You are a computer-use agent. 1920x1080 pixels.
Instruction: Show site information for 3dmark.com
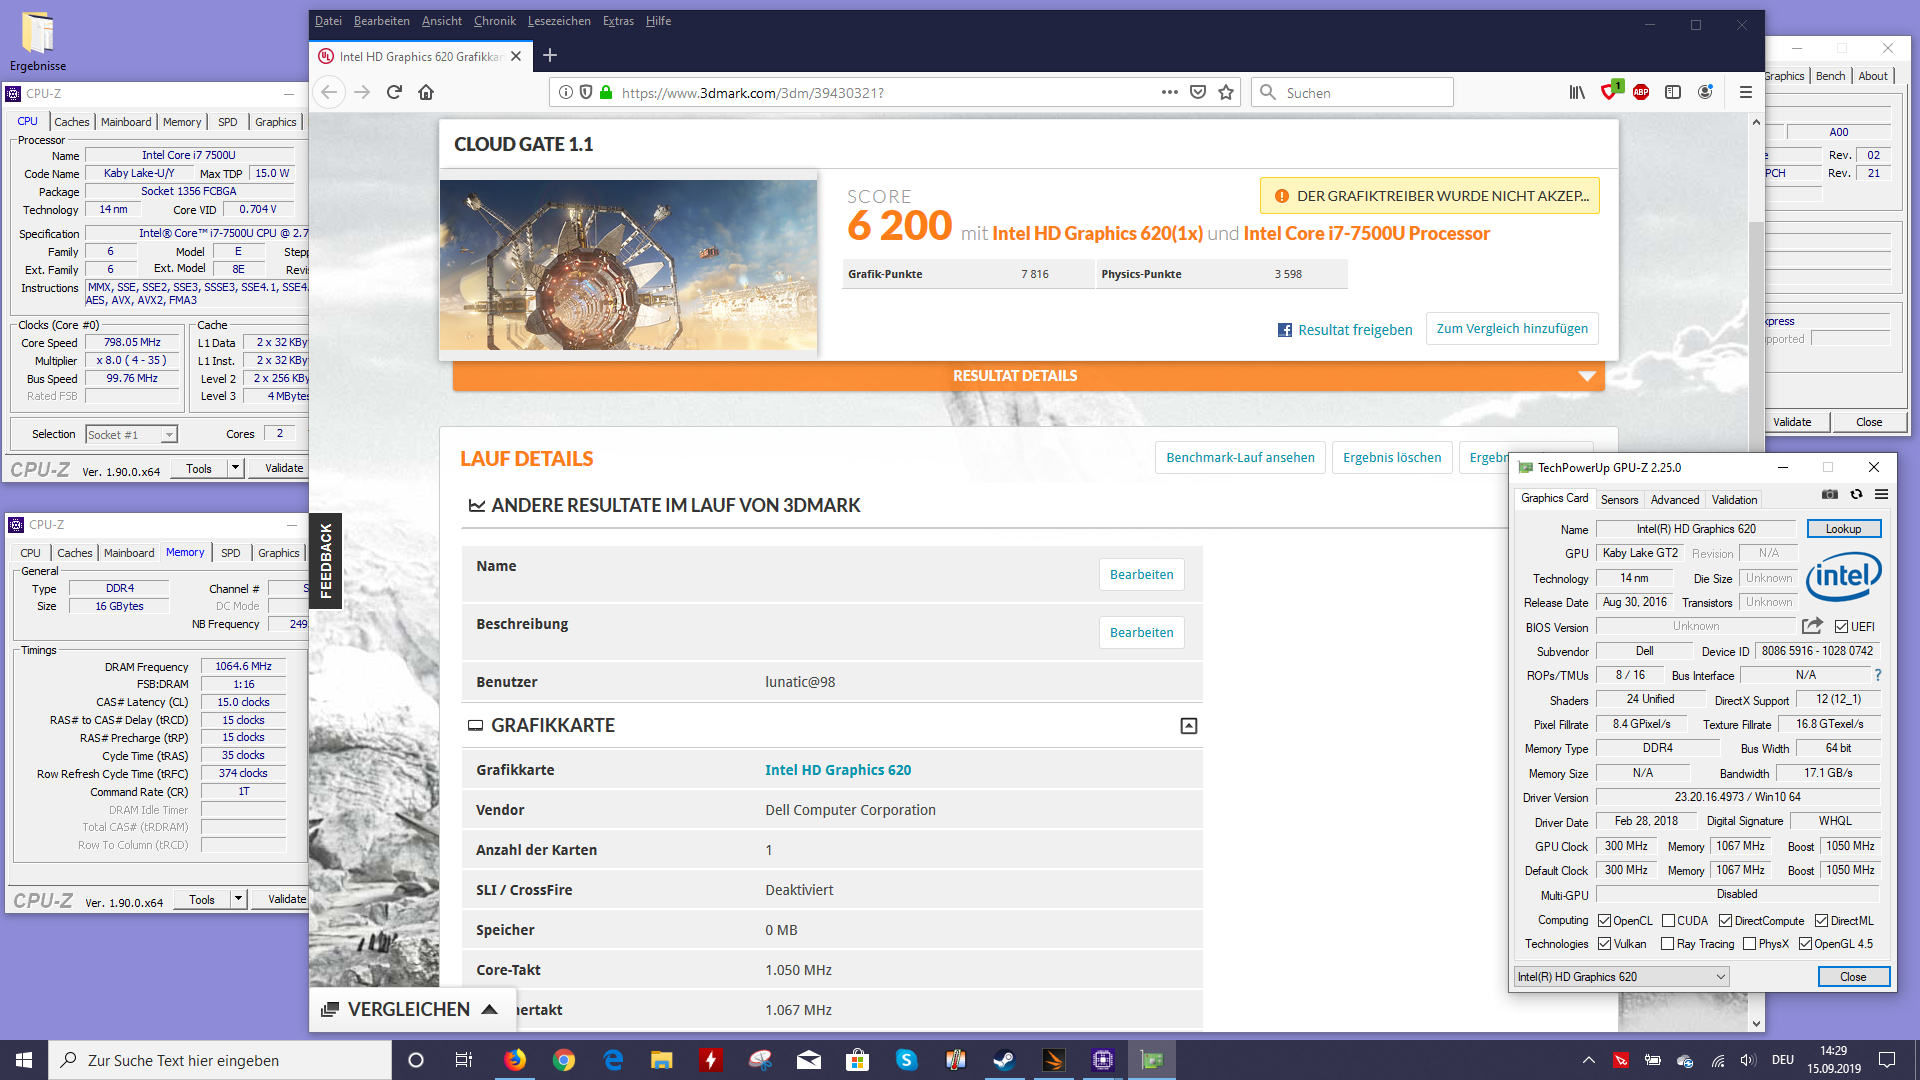(566, 92)
